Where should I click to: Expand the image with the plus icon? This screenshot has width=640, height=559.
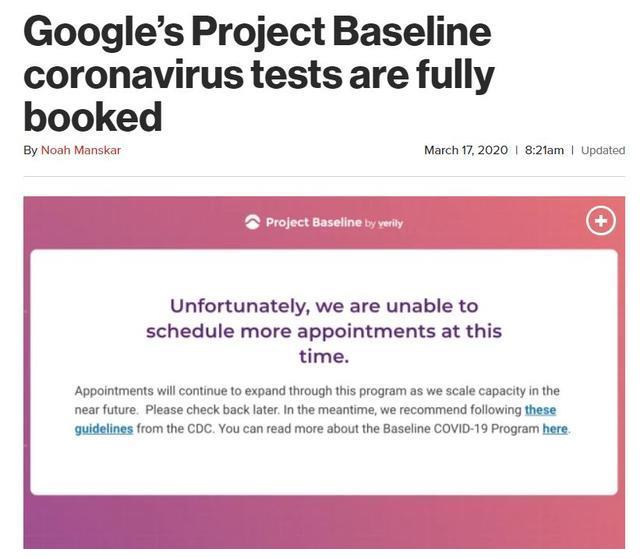(x=600, y=221)
